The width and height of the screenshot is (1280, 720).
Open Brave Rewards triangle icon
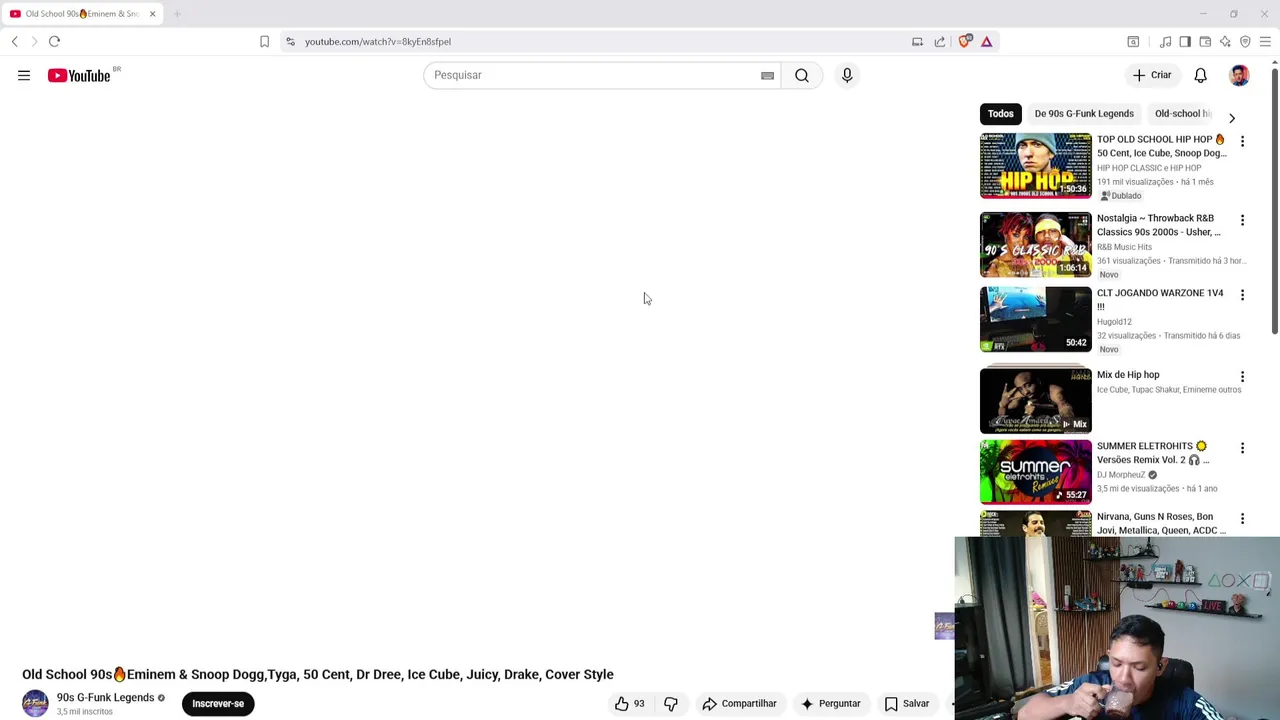tap(986, 41)
